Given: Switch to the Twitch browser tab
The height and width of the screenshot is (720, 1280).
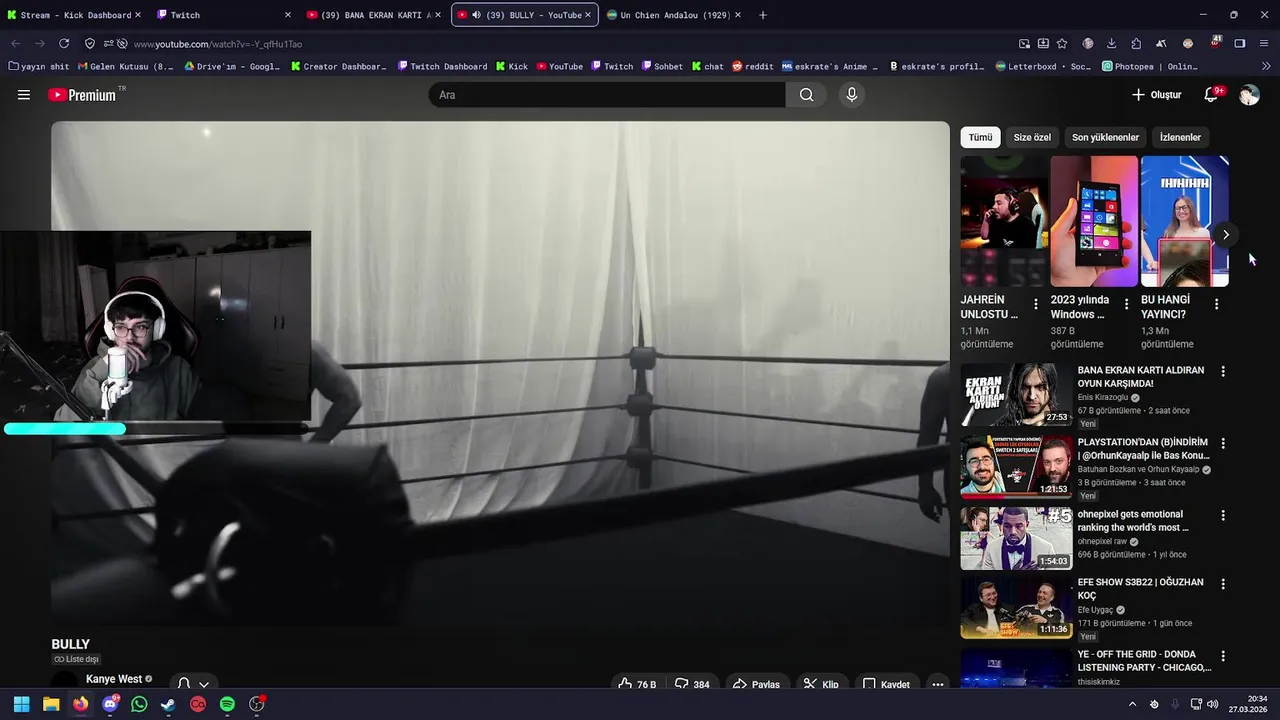Looking at the screenshot, I should click(x=224, y=15).
